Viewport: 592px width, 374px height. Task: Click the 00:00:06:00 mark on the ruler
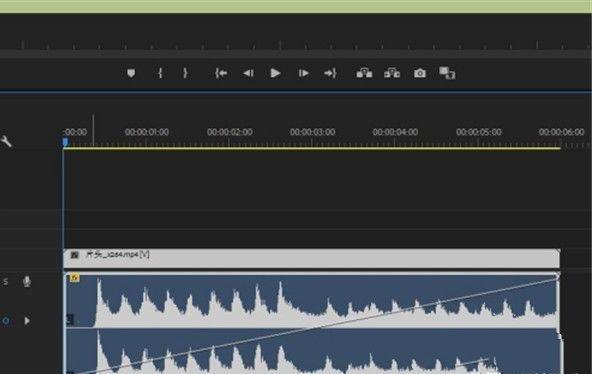click(x=561, y=132)
